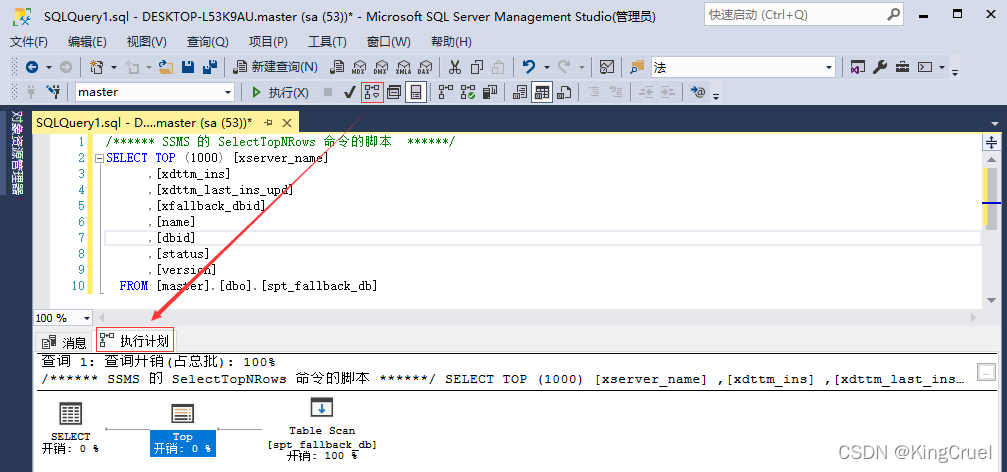Click the Undo arrow icon
1007x472 pixels.
click(529, 67)
